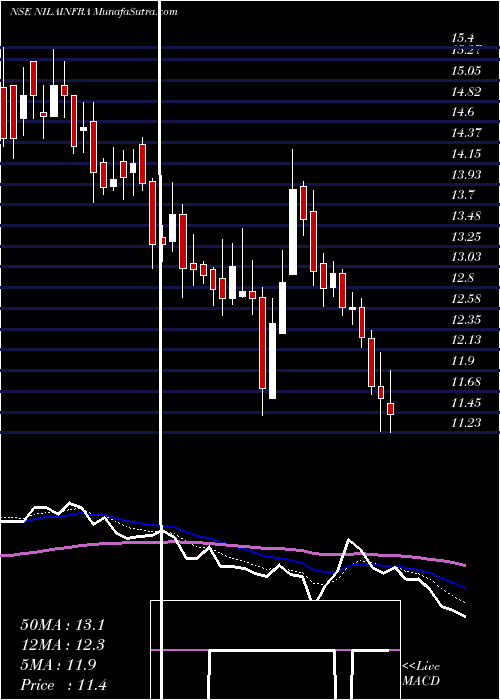The image size is (500, 700).
Task: Click the Price : 11.4 readout
Action: [x=63, y=685]
